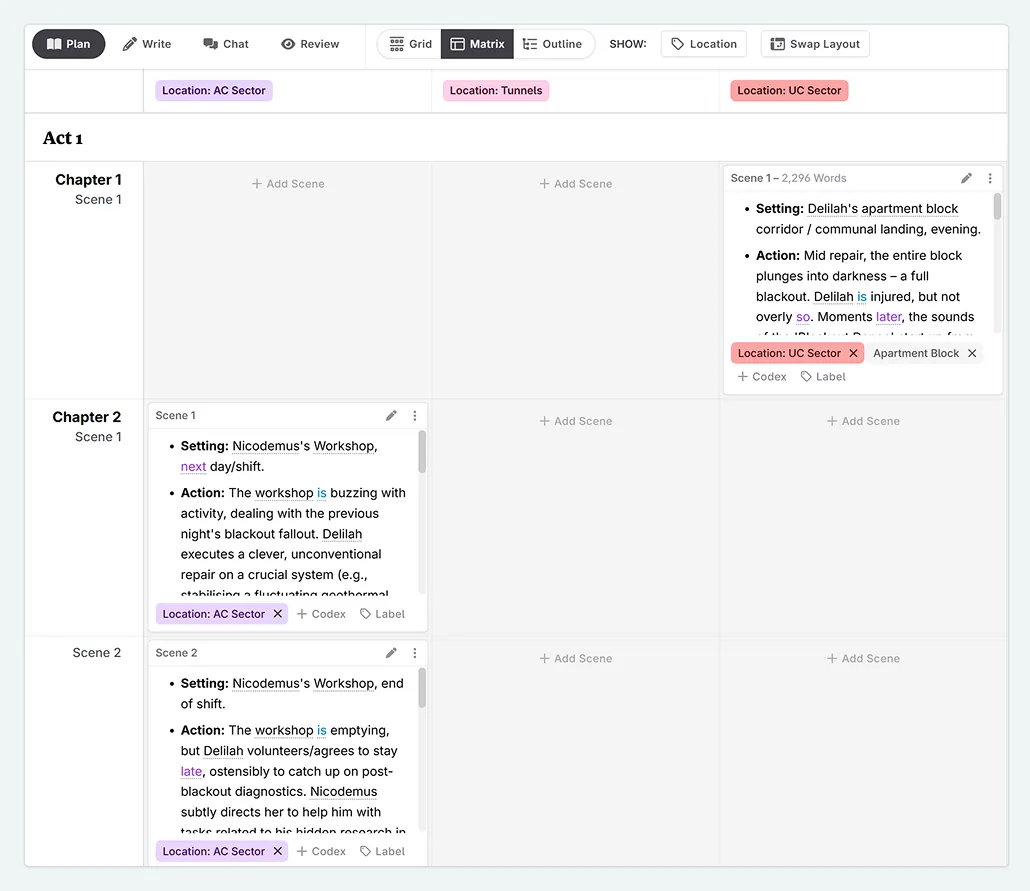Go to the Chat tab
Viewport: 1030px width, 891px height.
[x=226, y=44]
